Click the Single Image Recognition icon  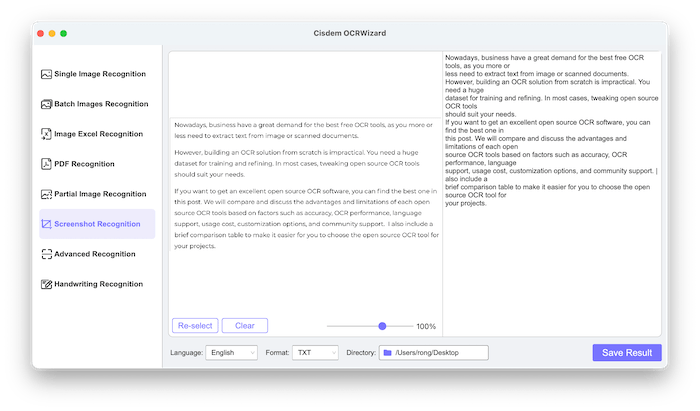pos(46,74)
